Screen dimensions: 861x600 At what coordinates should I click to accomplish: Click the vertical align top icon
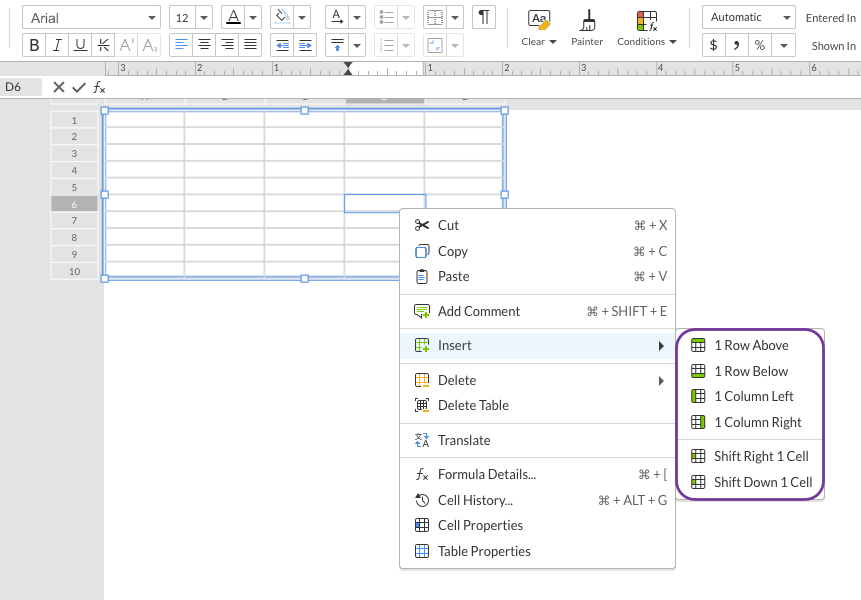coord(337,45)
